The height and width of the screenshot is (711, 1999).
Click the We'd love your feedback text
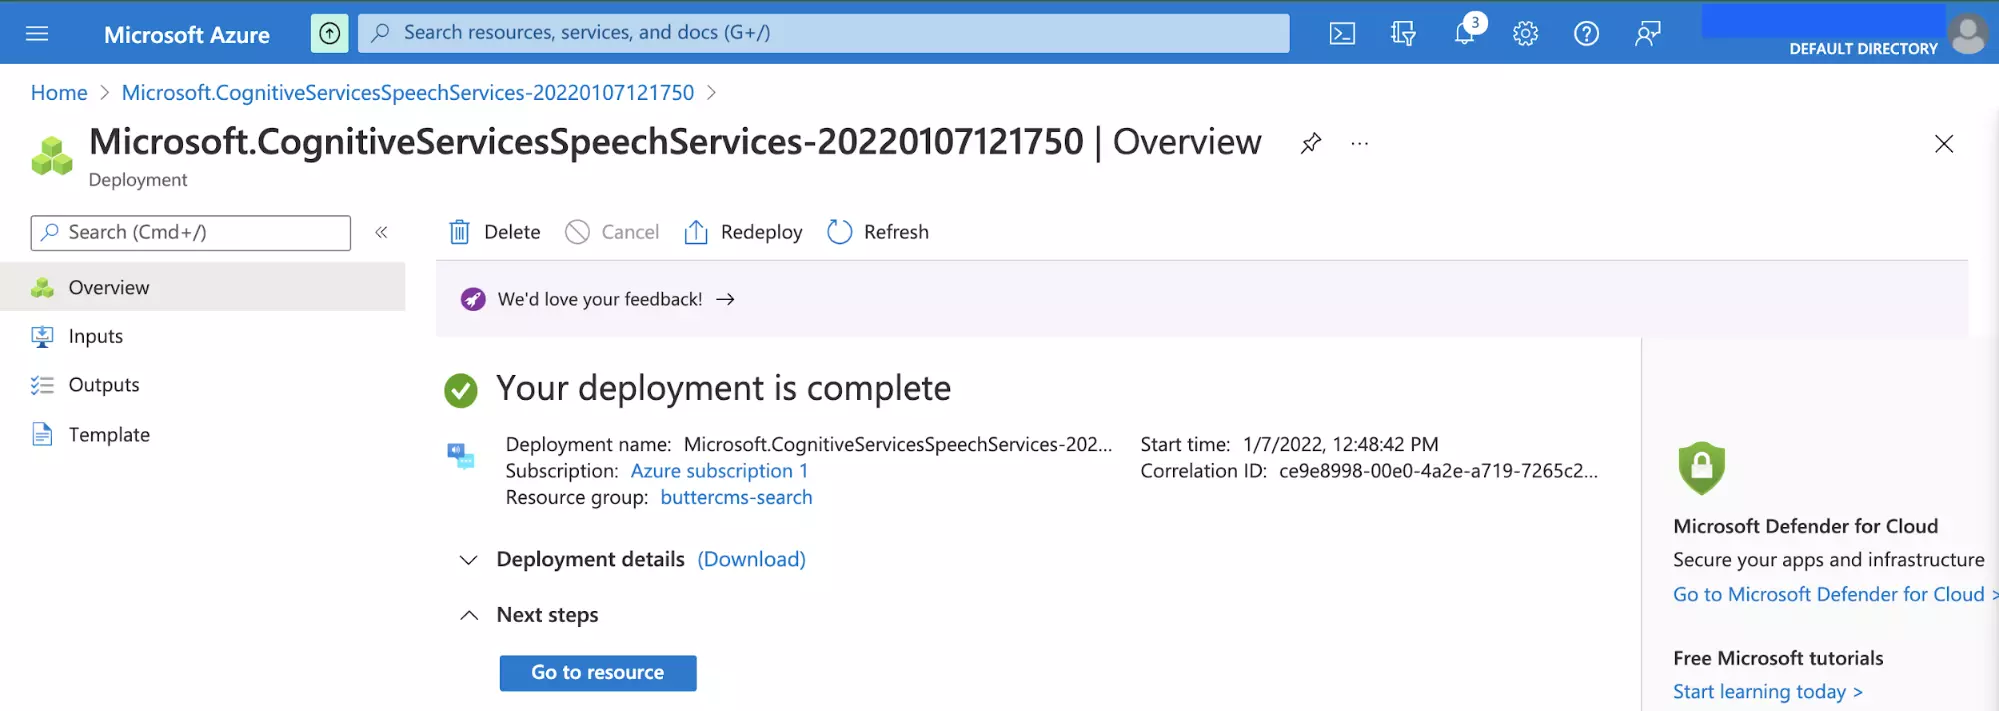(x=600, y=299)
